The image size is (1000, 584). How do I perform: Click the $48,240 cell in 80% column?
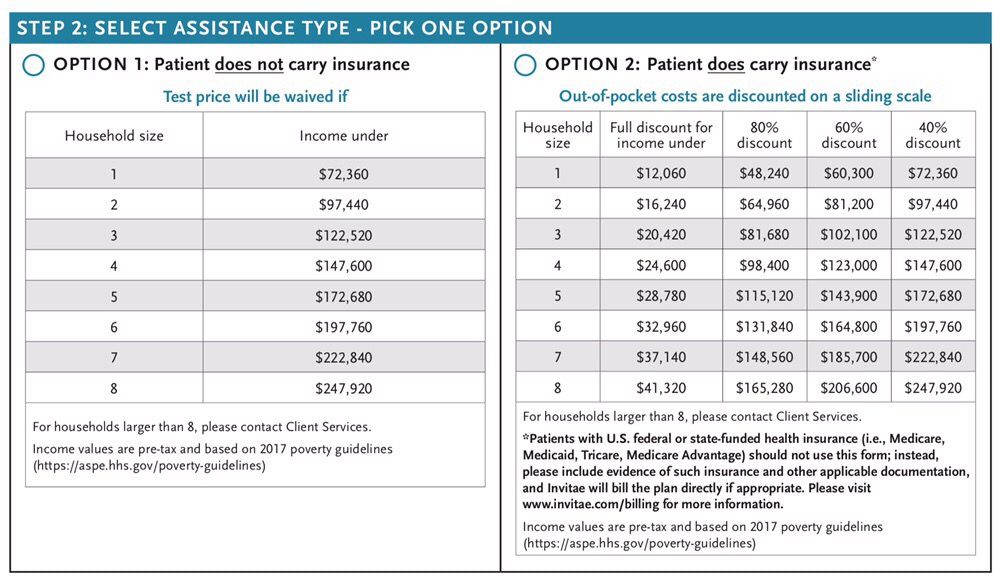click(x=764, y=174)
